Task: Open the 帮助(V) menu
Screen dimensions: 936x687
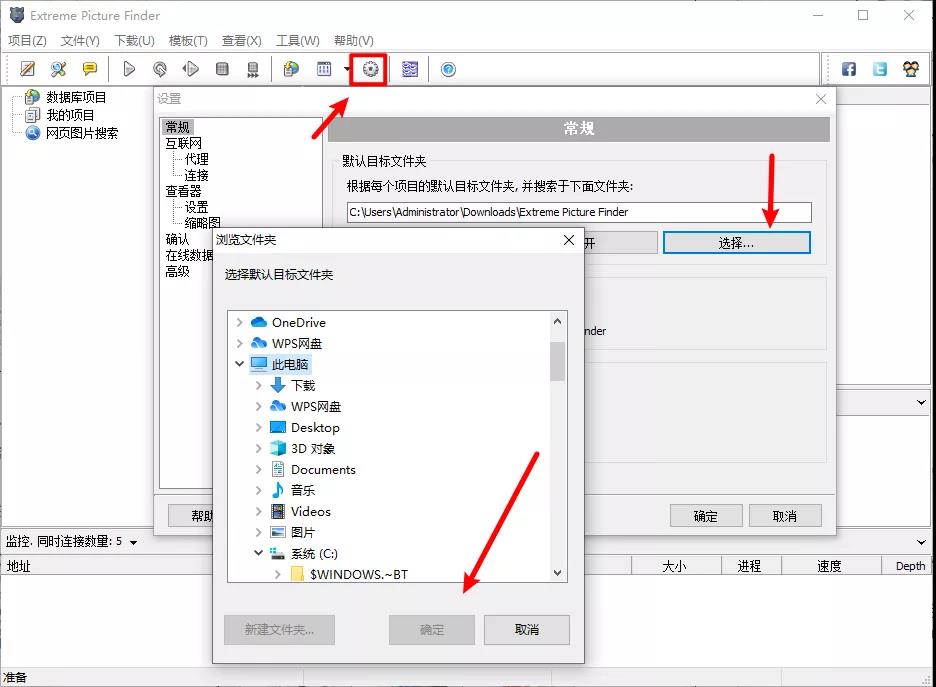Action: click(353, 41)
